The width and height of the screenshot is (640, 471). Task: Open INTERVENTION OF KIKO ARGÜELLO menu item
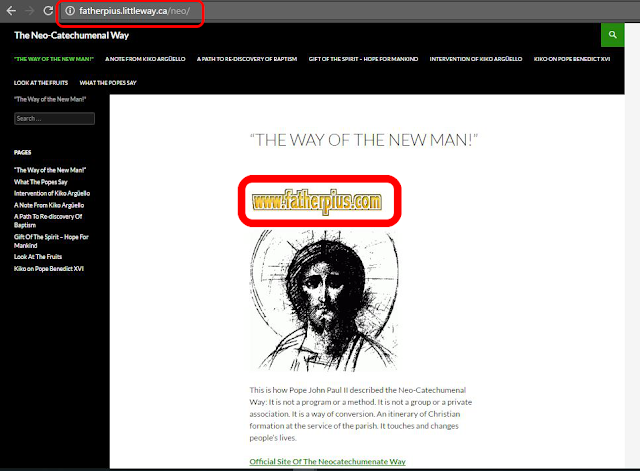pos(476,59)
